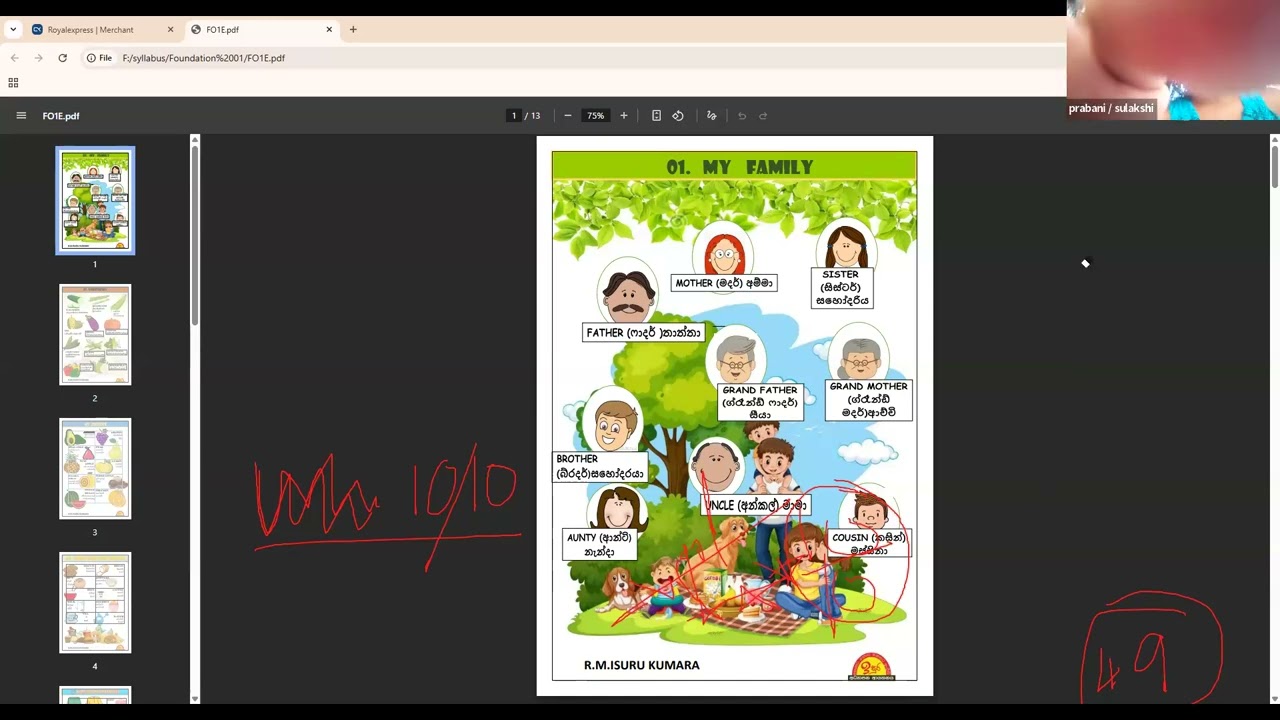Open the apps grid shortcut in bookmarks bar
This screenshot has height=720, width=1280.
point(13,83)
